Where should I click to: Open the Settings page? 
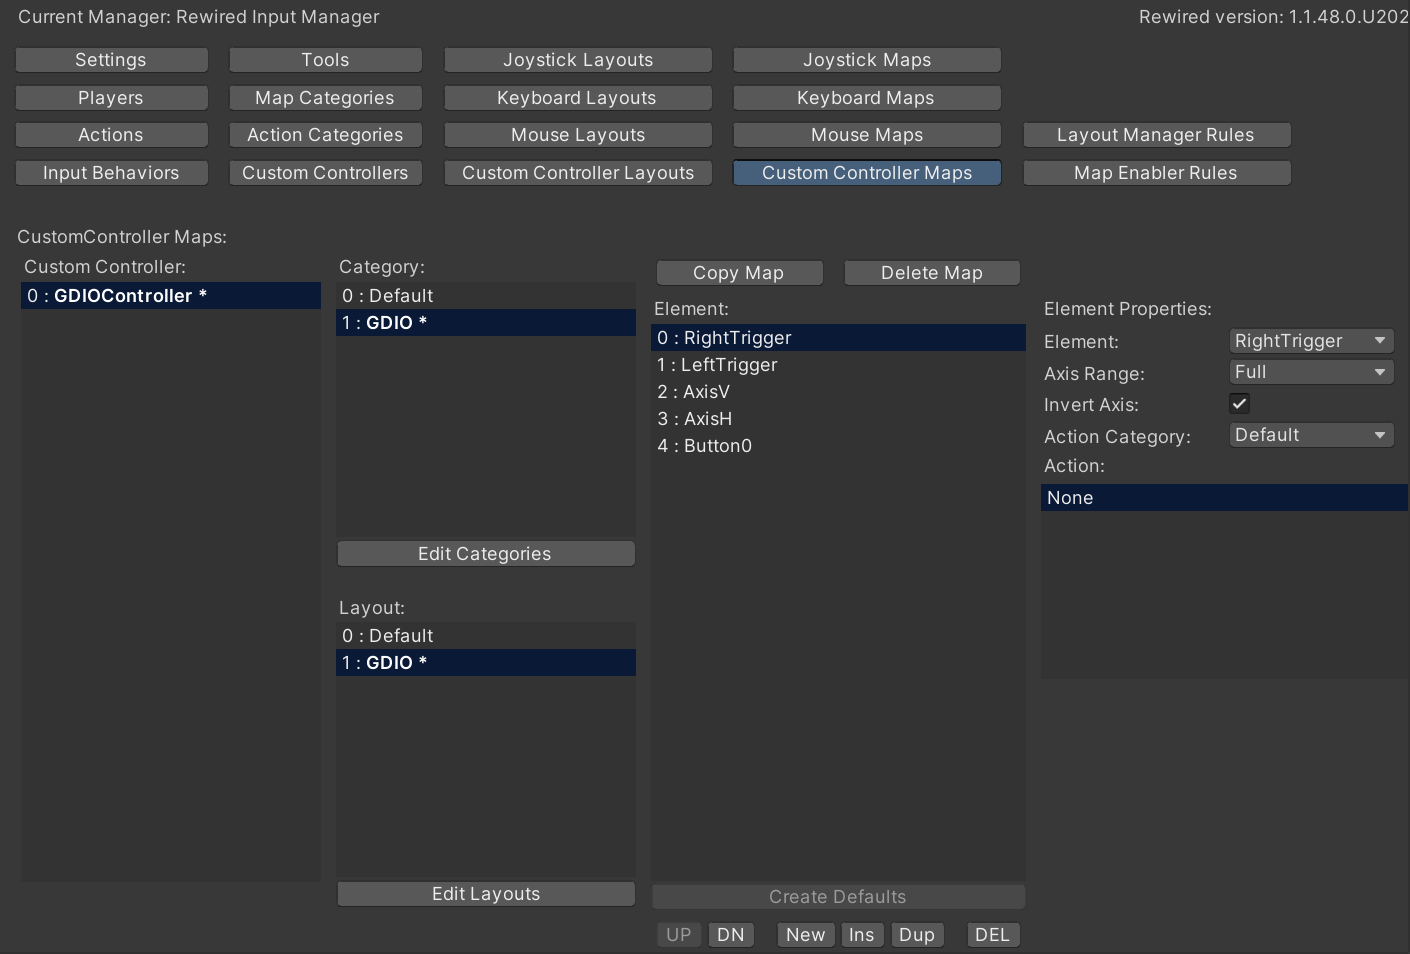(x=111, y=60)
